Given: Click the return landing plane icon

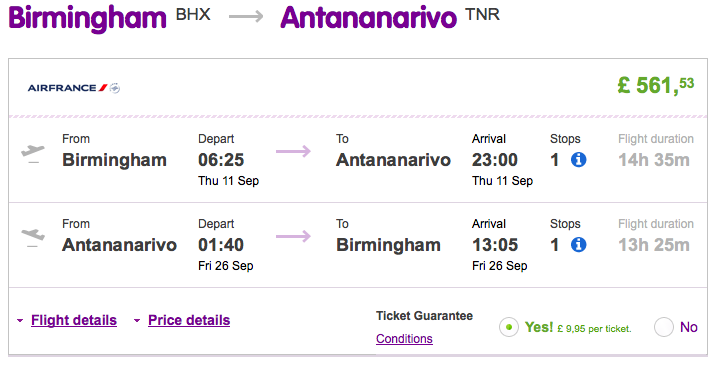Looking at the screenshot, I should (x=33, y=238).
